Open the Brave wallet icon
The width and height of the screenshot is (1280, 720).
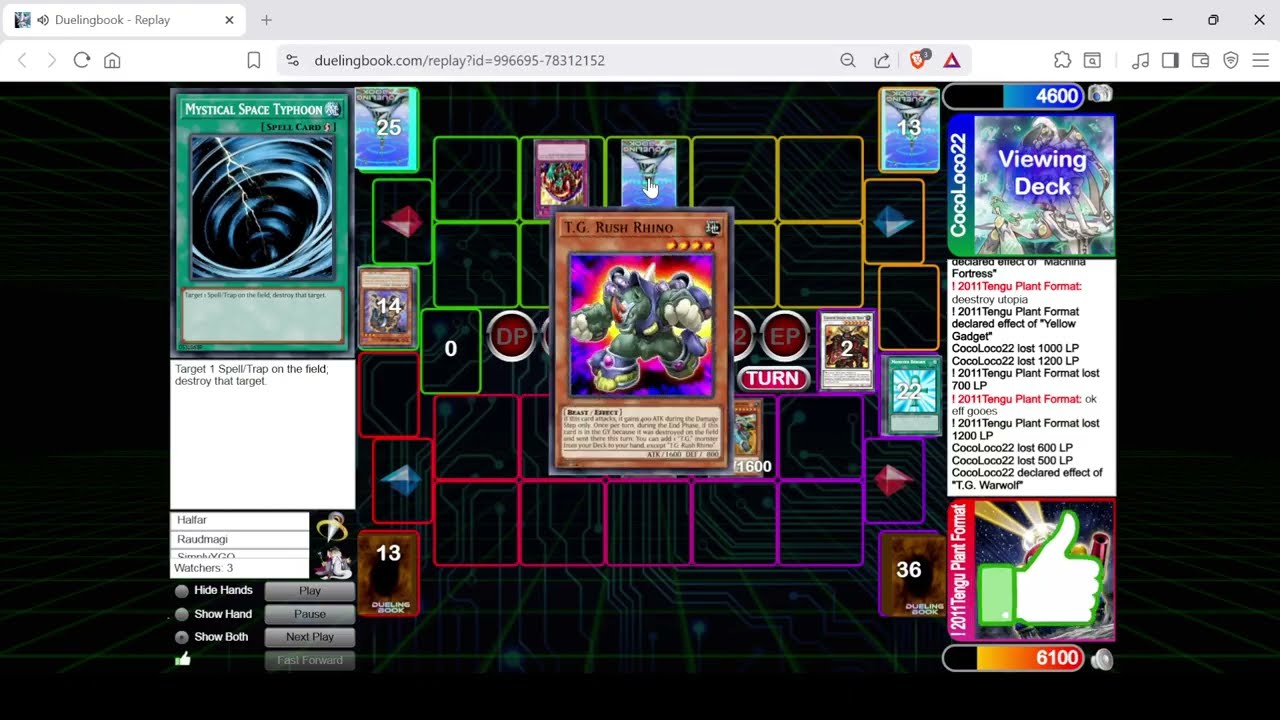(1201, 61)
